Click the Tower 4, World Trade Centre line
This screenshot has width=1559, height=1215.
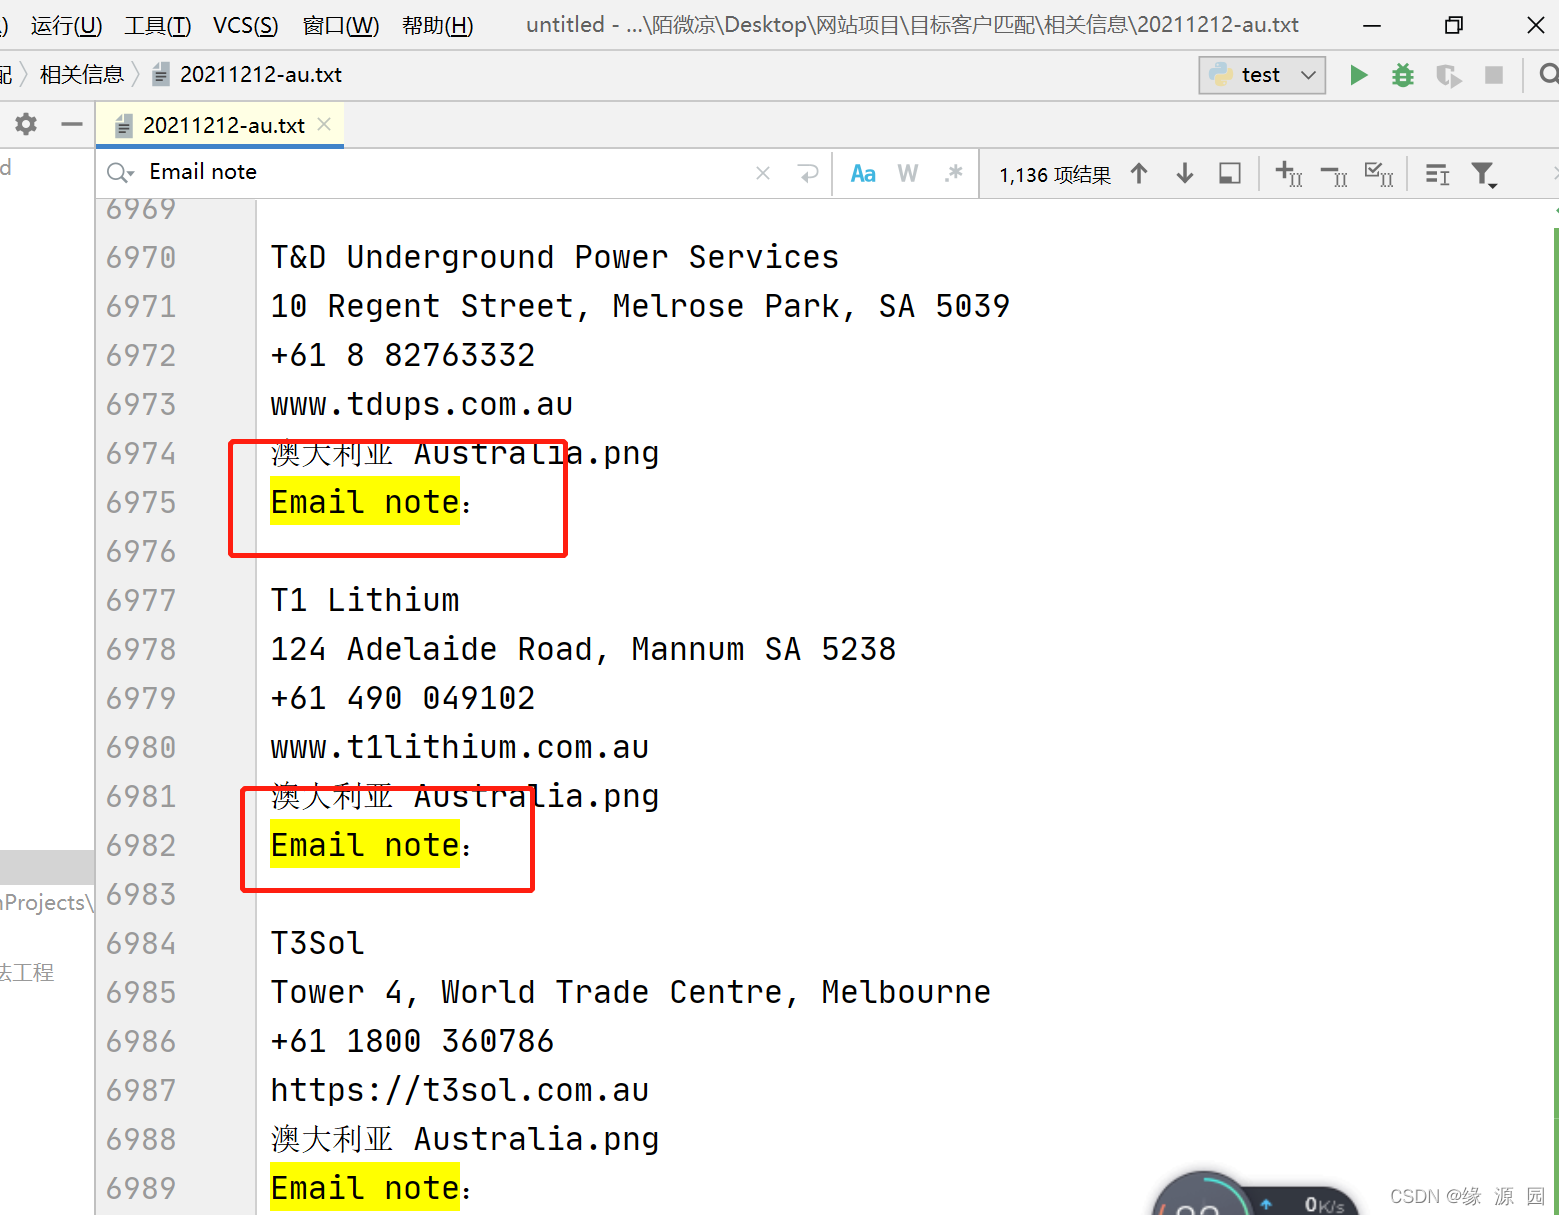point(630,992)
